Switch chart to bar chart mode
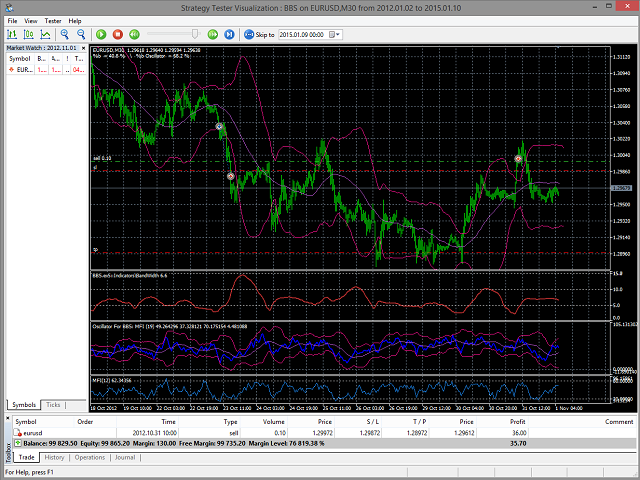 (x=12, y=34)
